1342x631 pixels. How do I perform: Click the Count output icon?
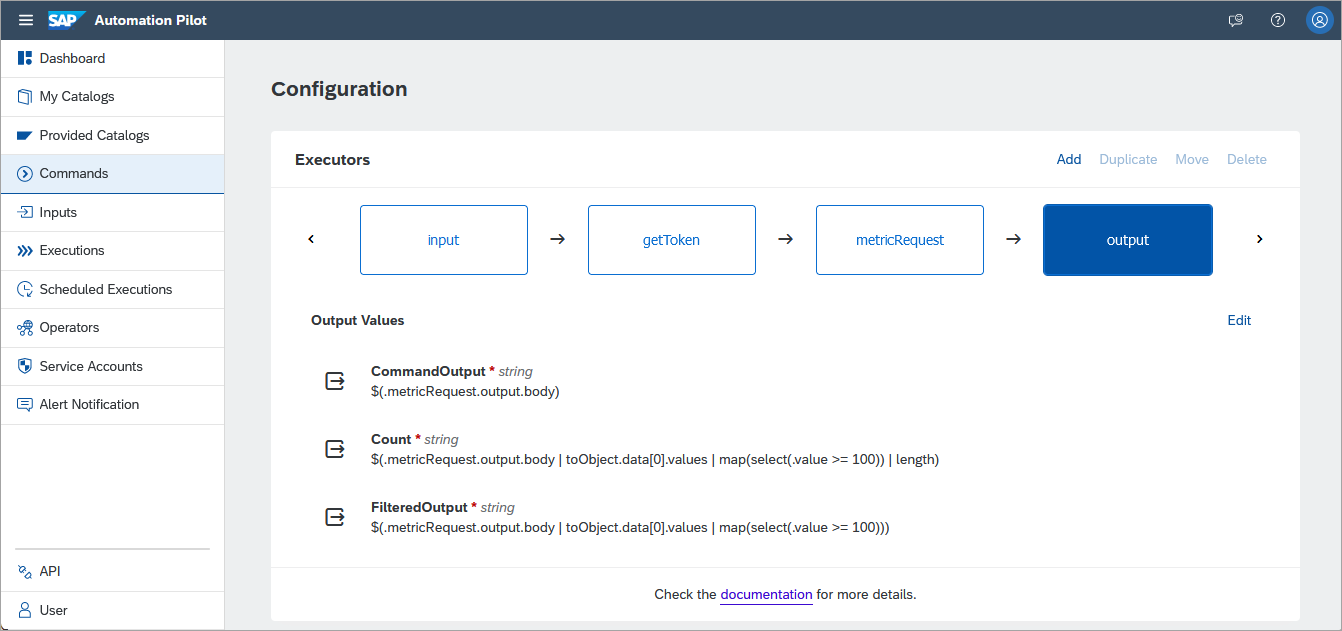[335, 449]
